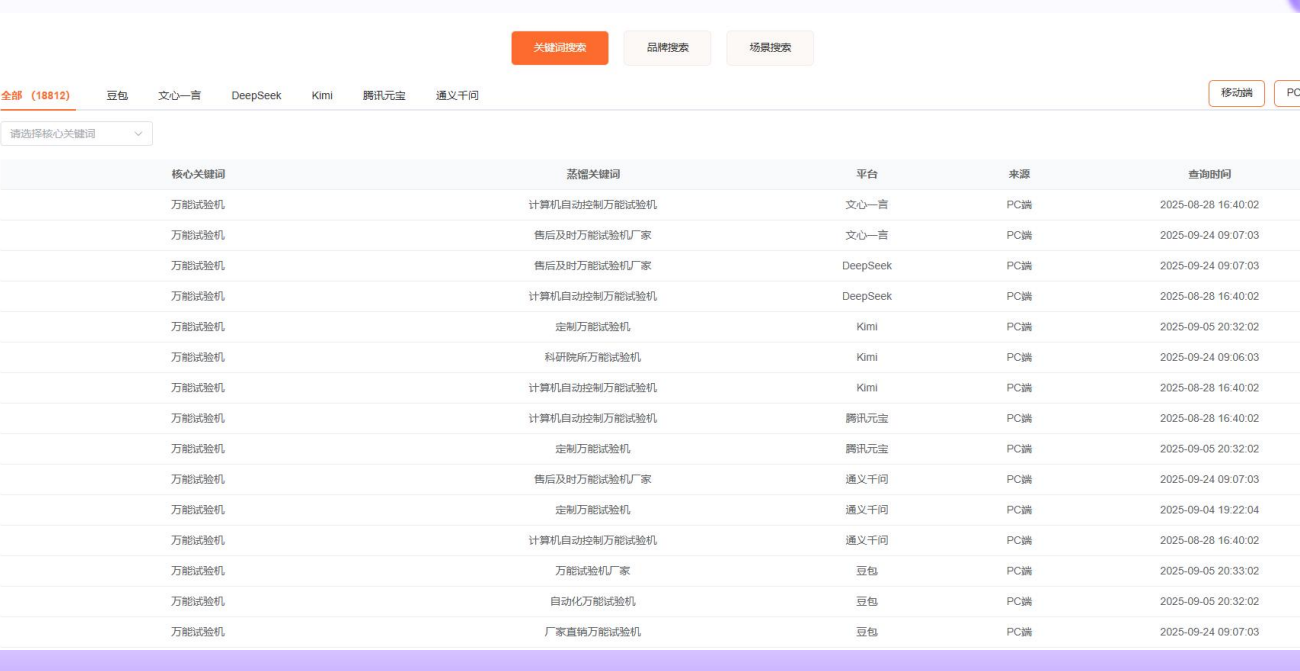This screenshot has height=671, width=1300.
Task: Toggle the 移动端 device filter
Action: point(1236,93)
